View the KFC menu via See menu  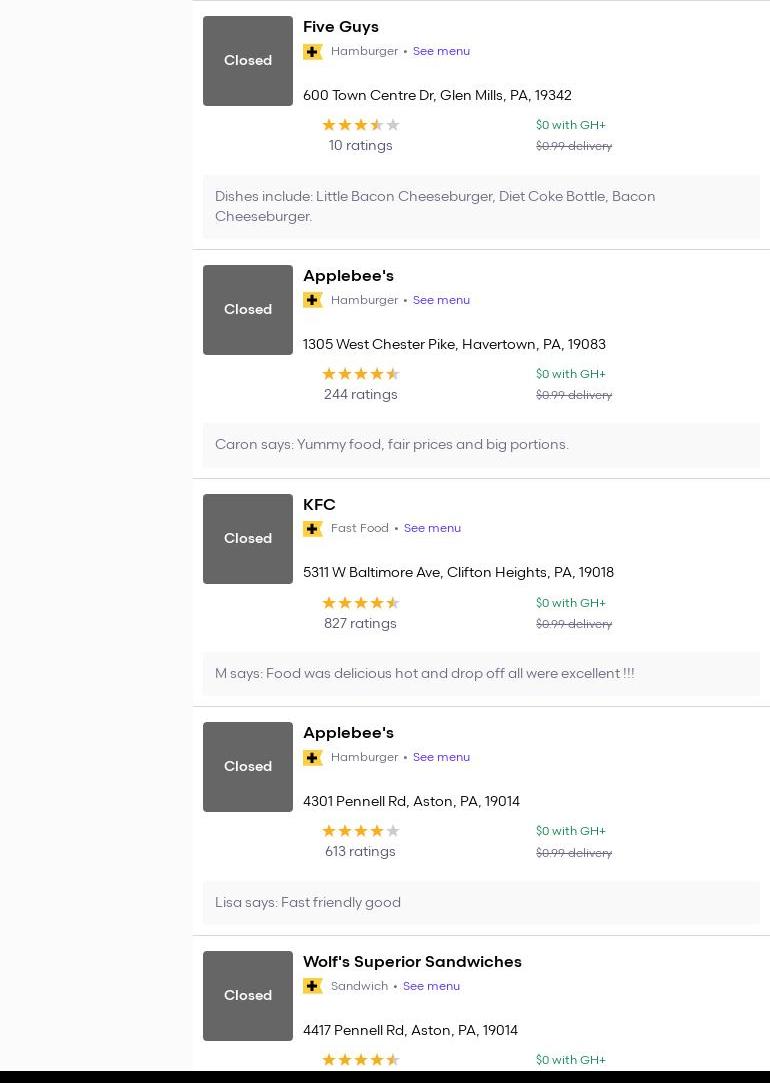coord(432,528)
